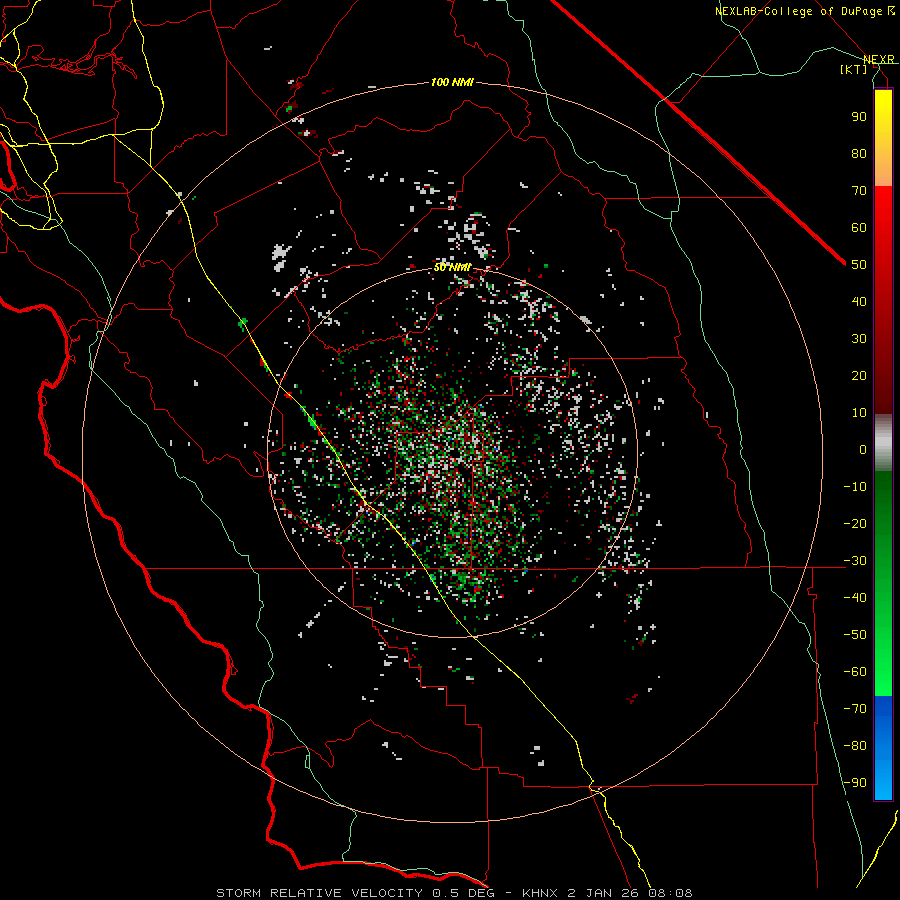The image size is (900, 900).
Task: Click the -80 value on velocity scale
Action: (855, 746)
